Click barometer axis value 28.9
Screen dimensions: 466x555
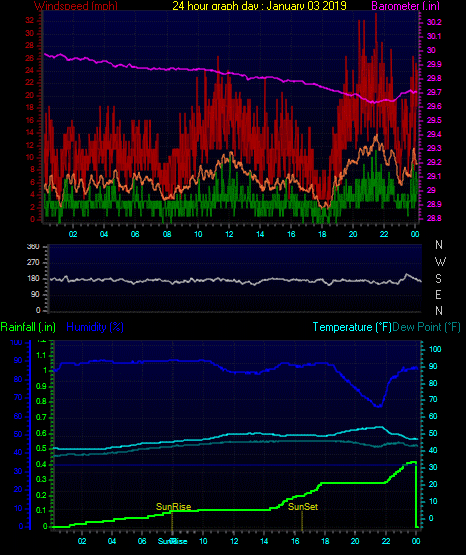pos(434,205)
